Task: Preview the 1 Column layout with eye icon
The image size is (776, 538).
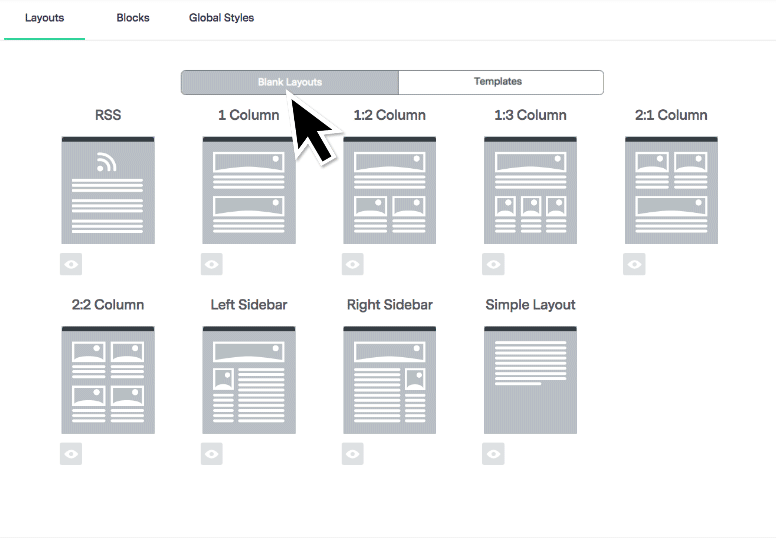Action: click(212, 264)
